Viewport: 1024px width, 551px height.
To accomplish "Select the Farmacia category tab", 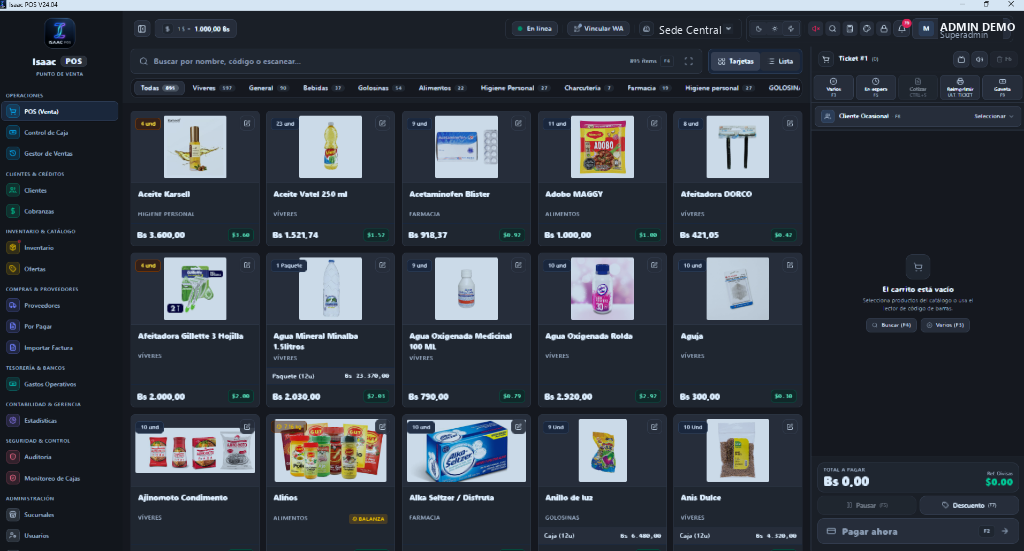I will (x=648, y=88).
